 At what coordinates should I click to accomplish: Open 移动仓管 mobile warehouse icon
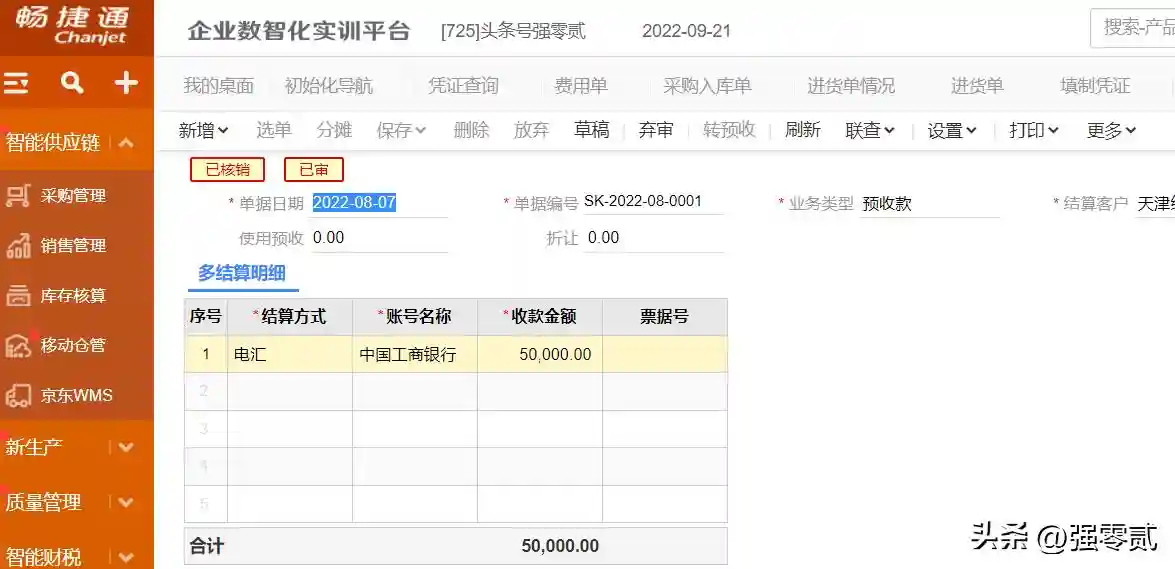click(x=18, y=346)
